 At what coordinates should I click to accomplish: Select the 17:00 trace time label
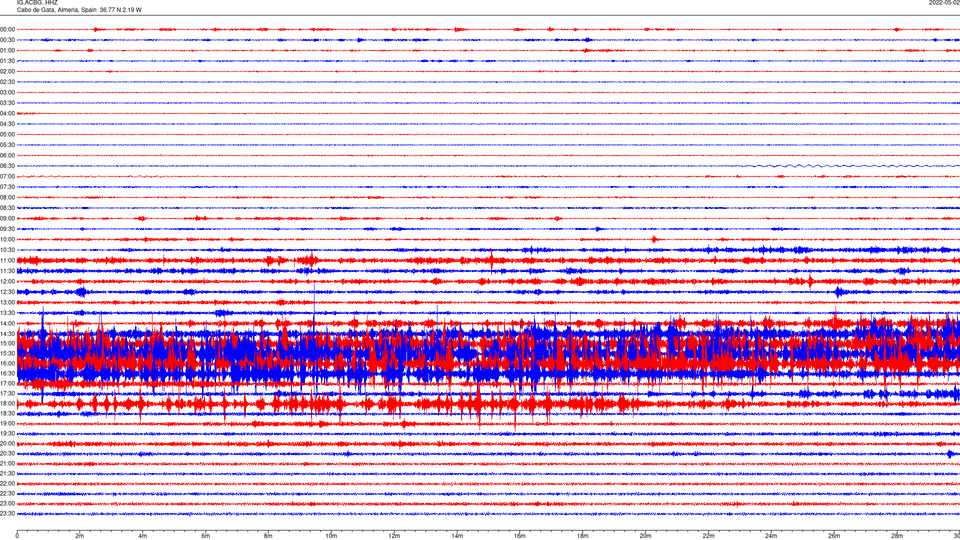click(7, 383)
